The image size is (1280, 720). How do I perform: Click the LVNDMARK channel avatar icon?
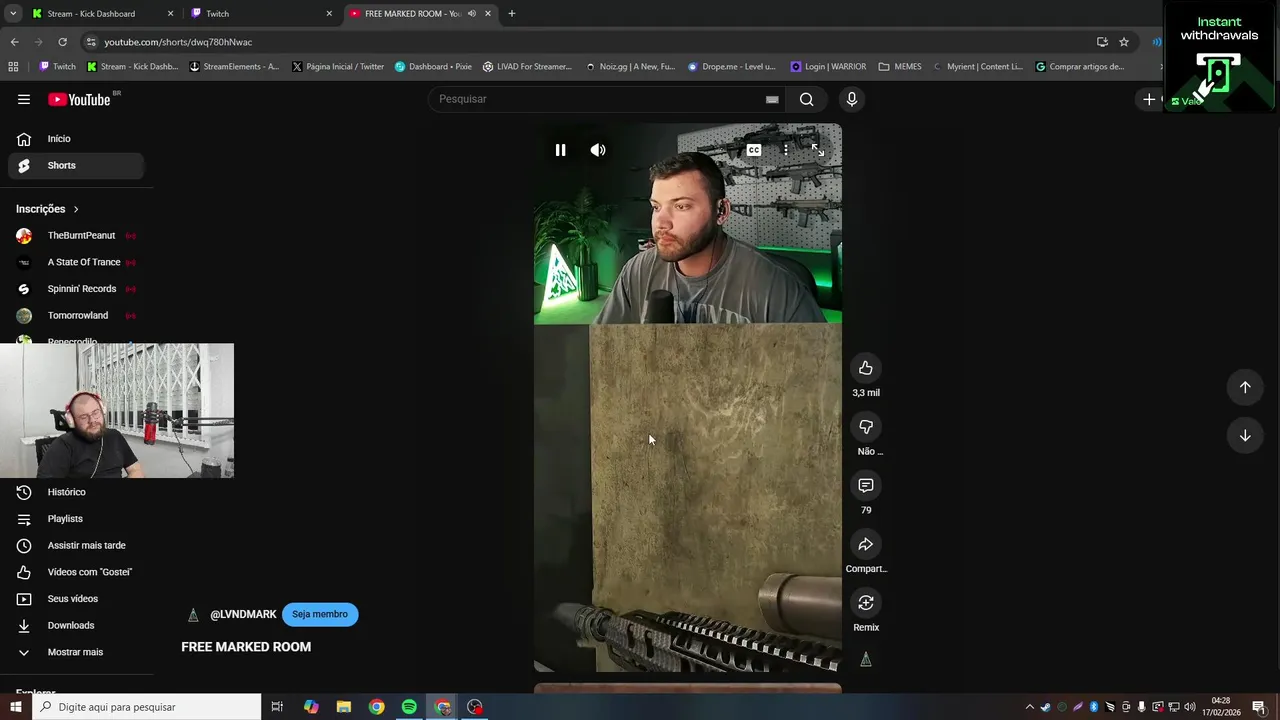194,615
